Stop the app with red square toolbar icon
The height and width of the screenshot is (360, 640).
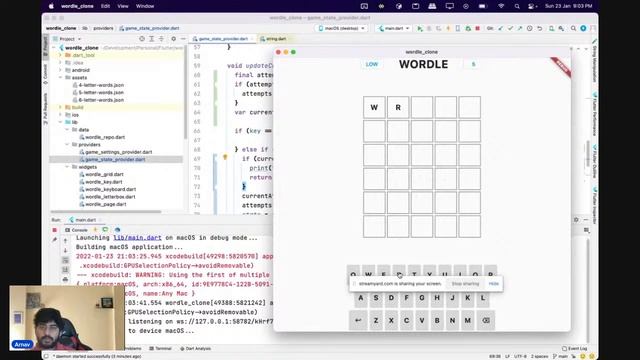pos(478,29)
